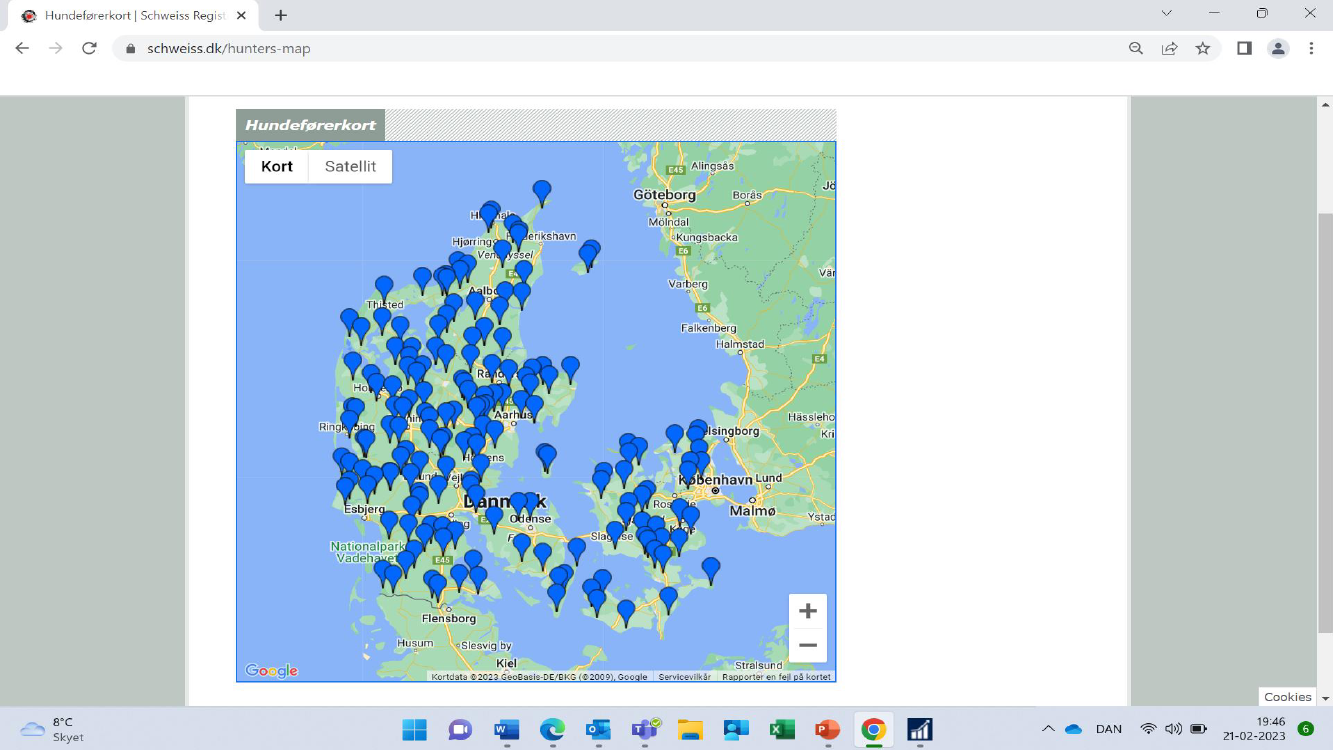Image resolution: width=1333 pixels, height=750 pixels.
Task: Open OneDrive cloud tray icon
Action: click(1074, 729)
